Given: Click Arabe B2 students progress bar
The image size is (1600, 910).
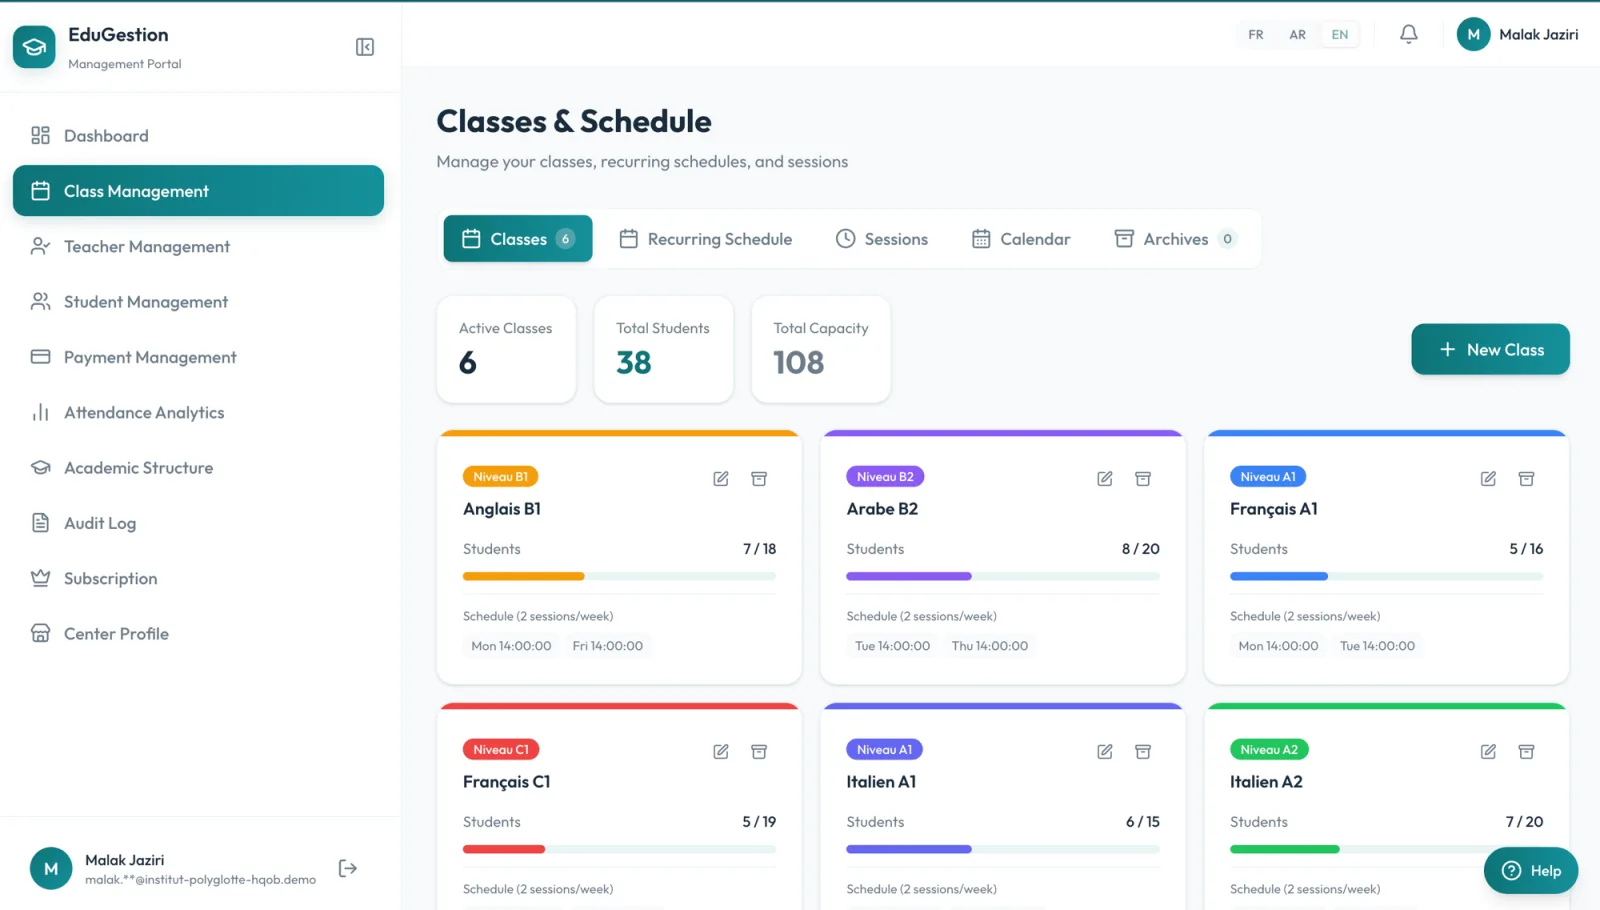Looking at the screenshot, I should pyautogui.click(x=1003, y=576).
